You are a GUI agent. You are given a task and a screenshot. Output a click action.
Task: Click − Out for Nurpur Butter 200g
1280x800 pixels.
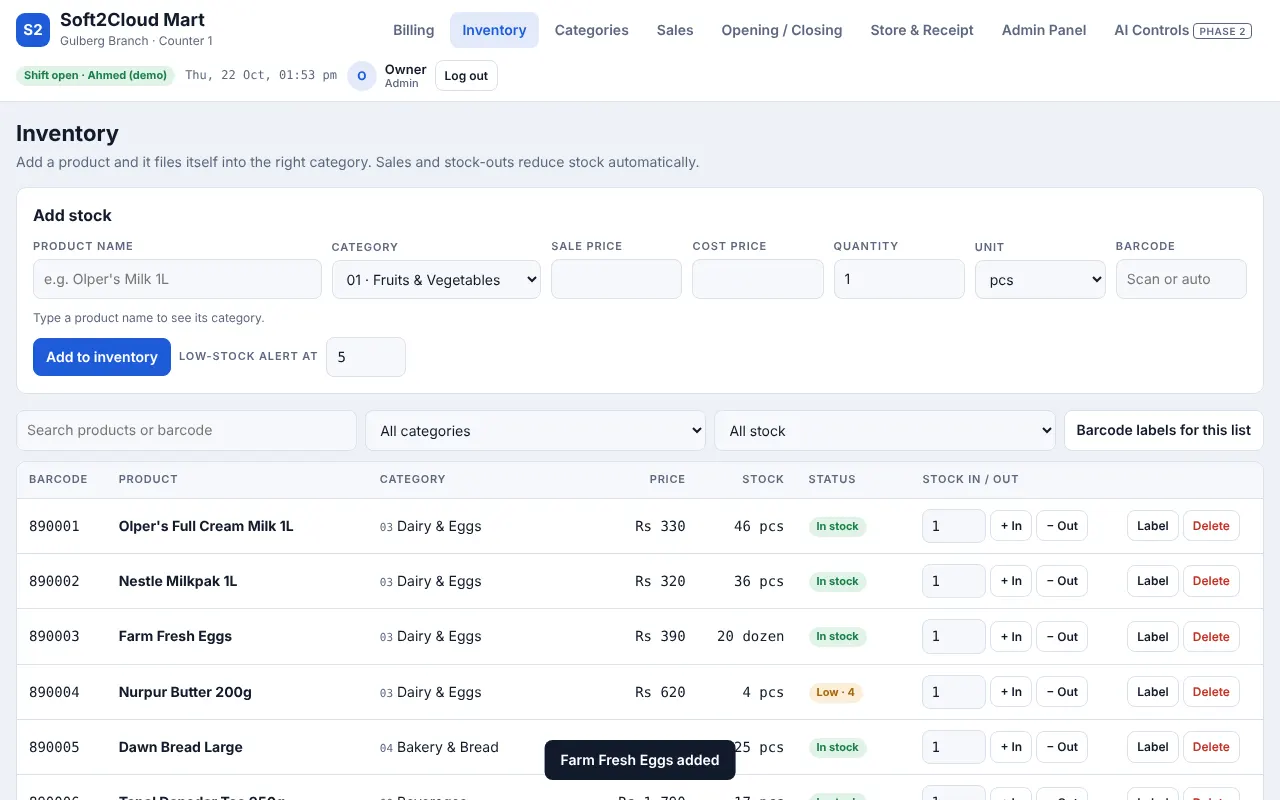[1062, 692]
